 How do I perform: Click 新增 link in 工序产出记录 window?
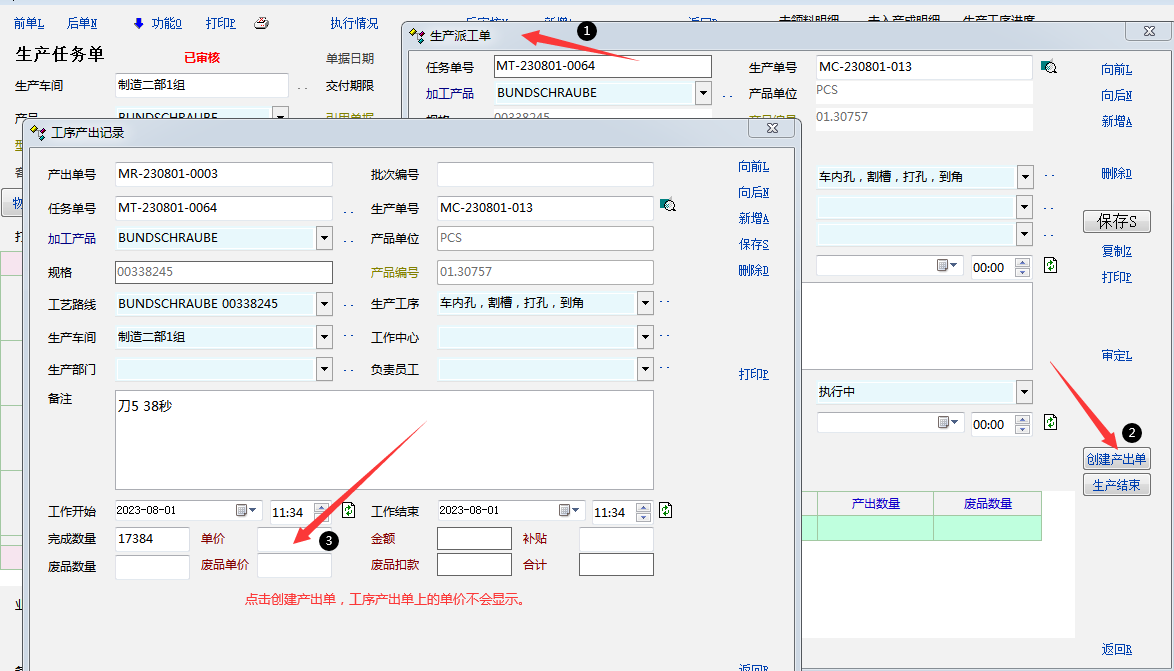(753, 218)
